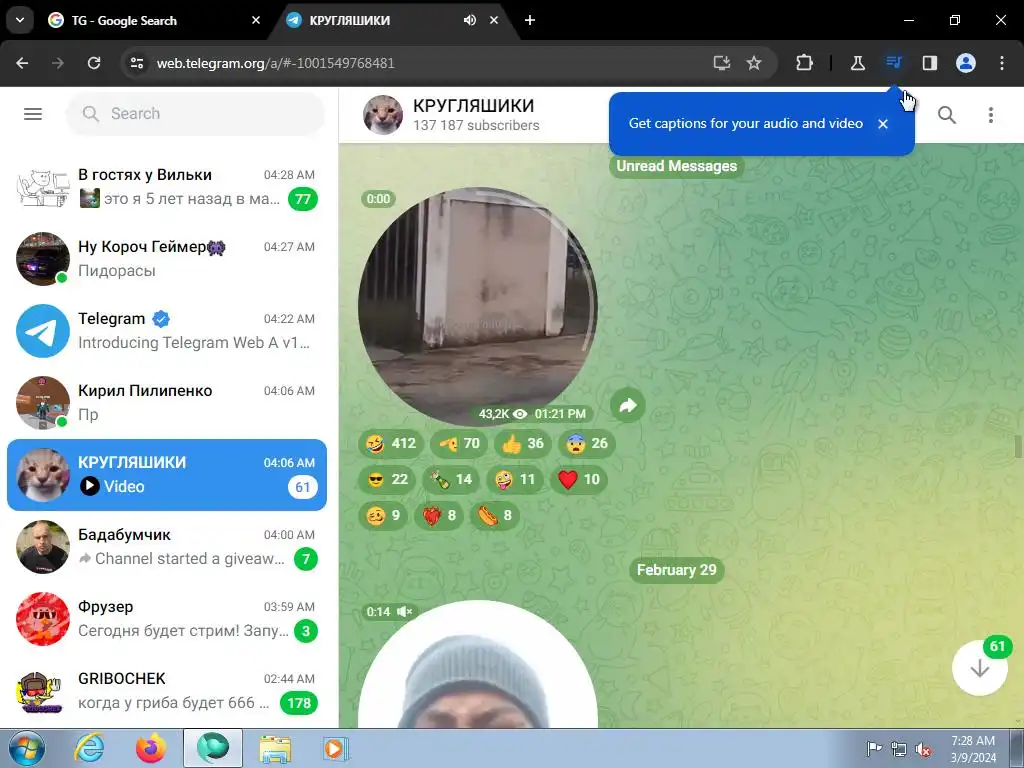Open a new browser tab
This screenshot has width=1024, height=768.
point(530,20)
